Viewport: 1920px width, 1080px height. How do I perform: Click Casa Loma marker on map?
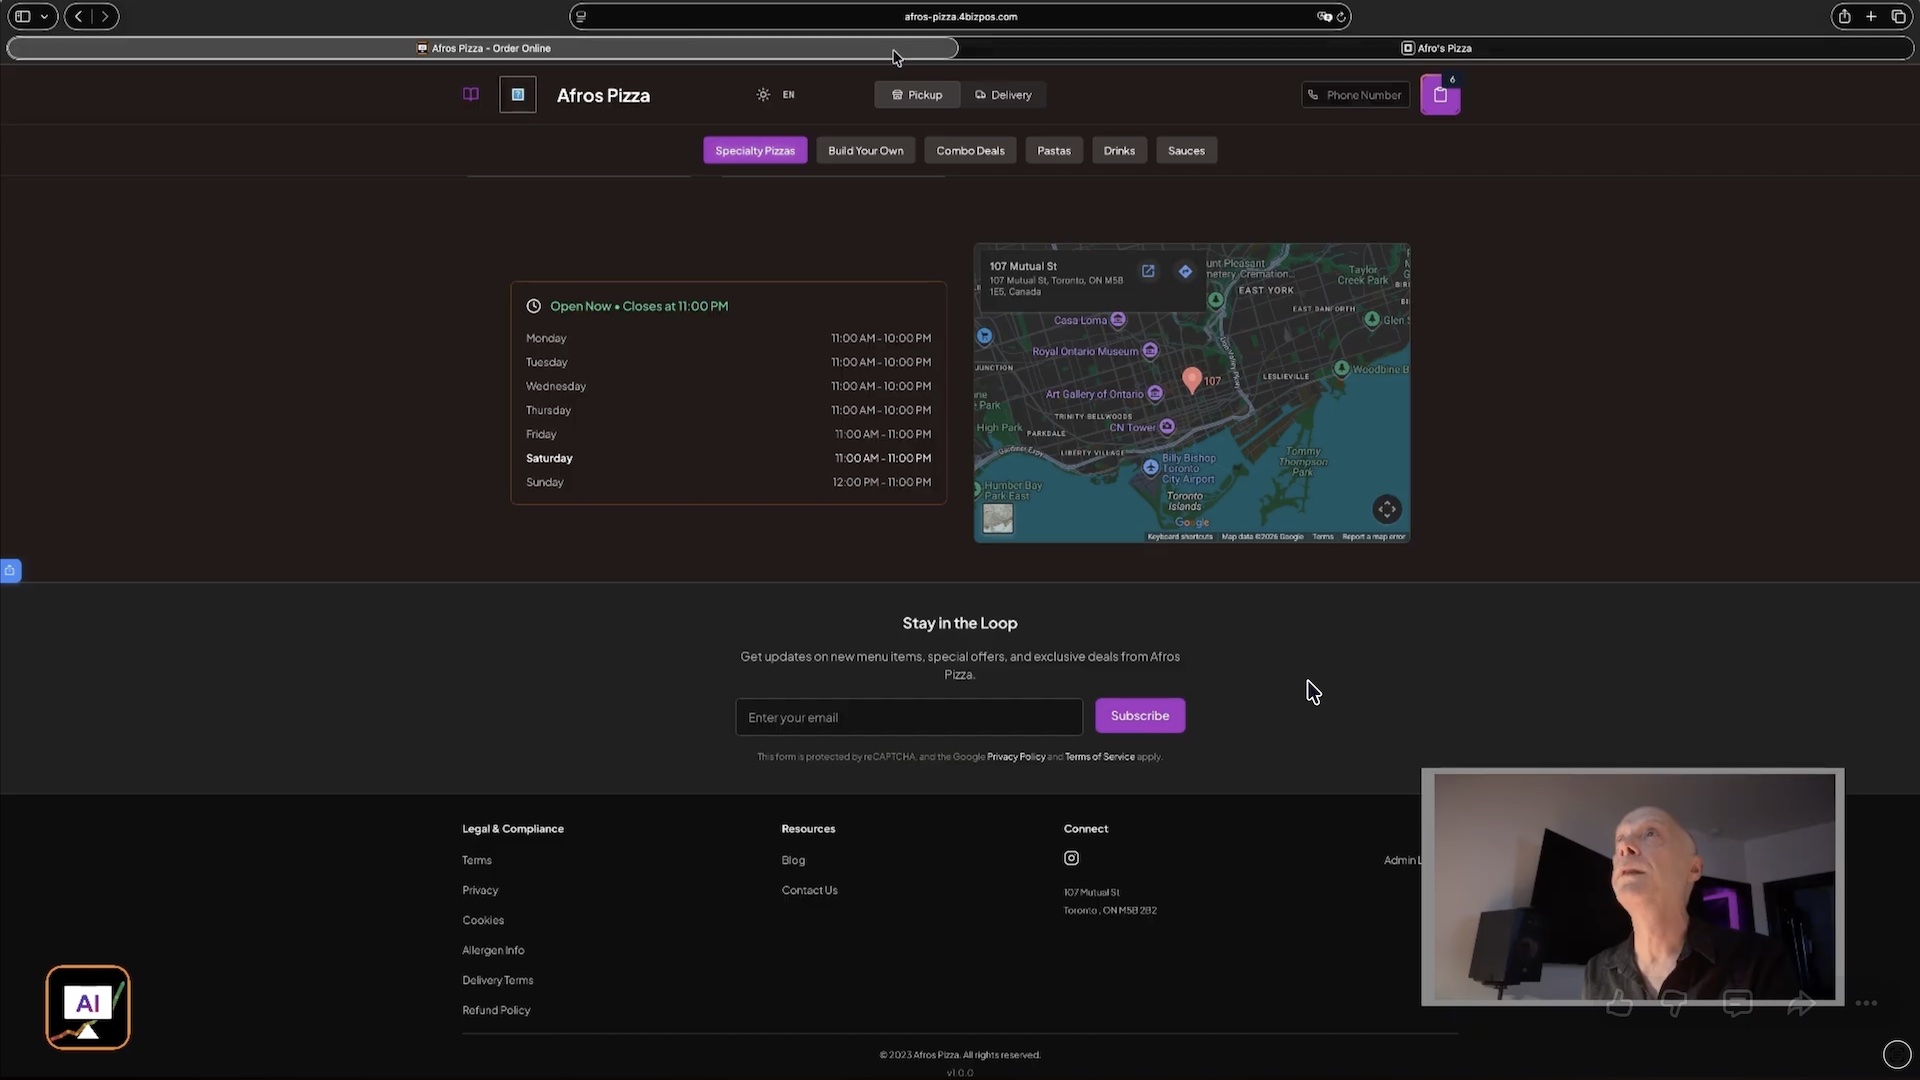(1118, 320)
